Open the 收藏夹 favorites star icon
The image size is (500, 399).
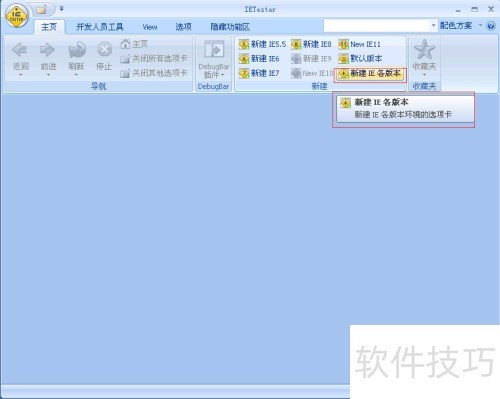tap(424, 49)
